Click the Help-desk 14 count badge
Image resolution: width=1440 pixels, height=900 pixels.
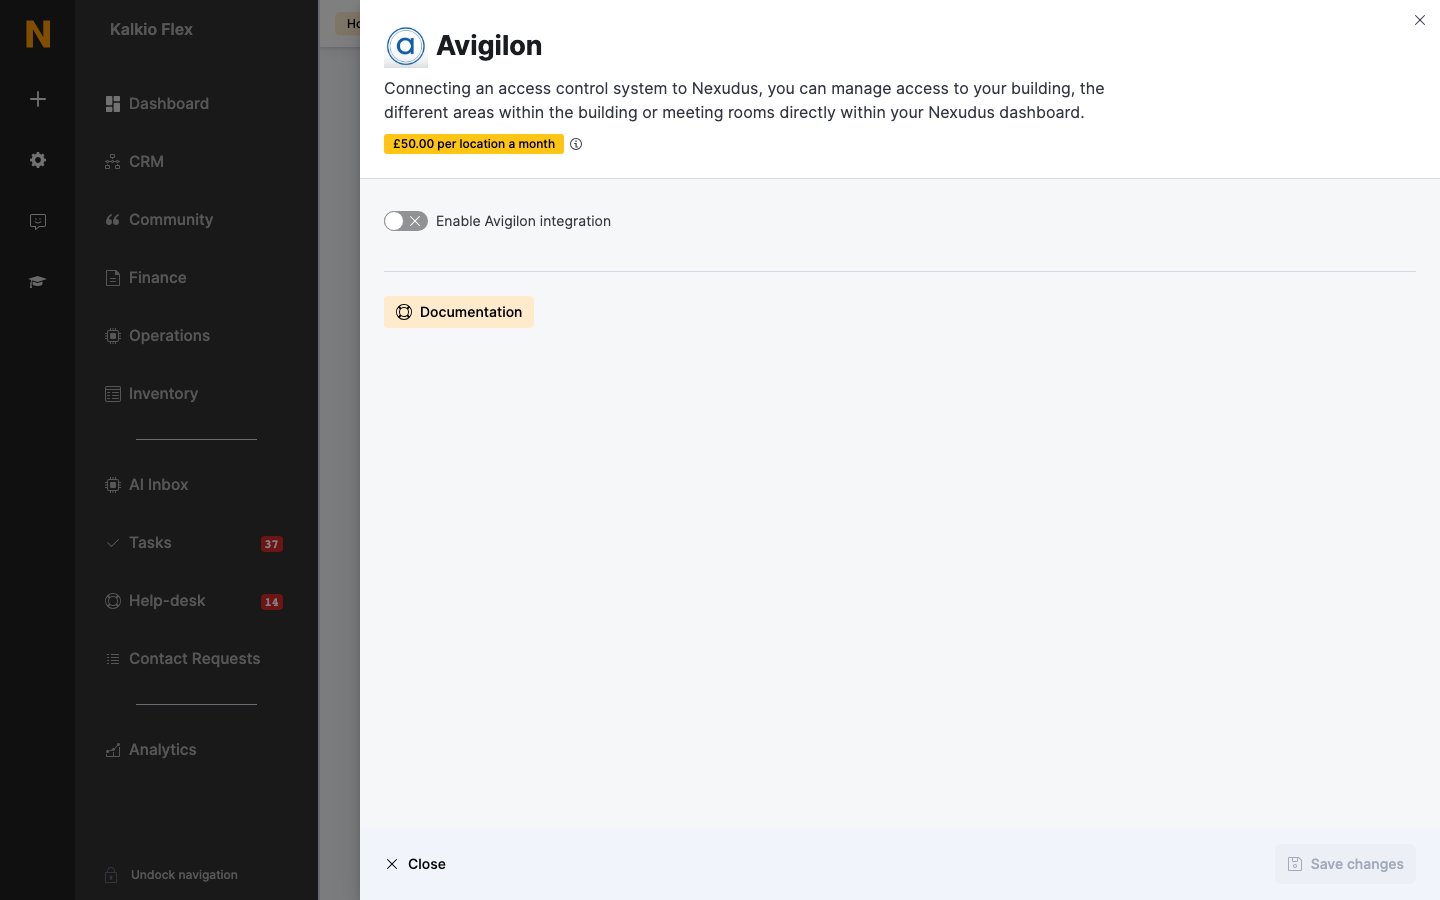tap(272, 602)
